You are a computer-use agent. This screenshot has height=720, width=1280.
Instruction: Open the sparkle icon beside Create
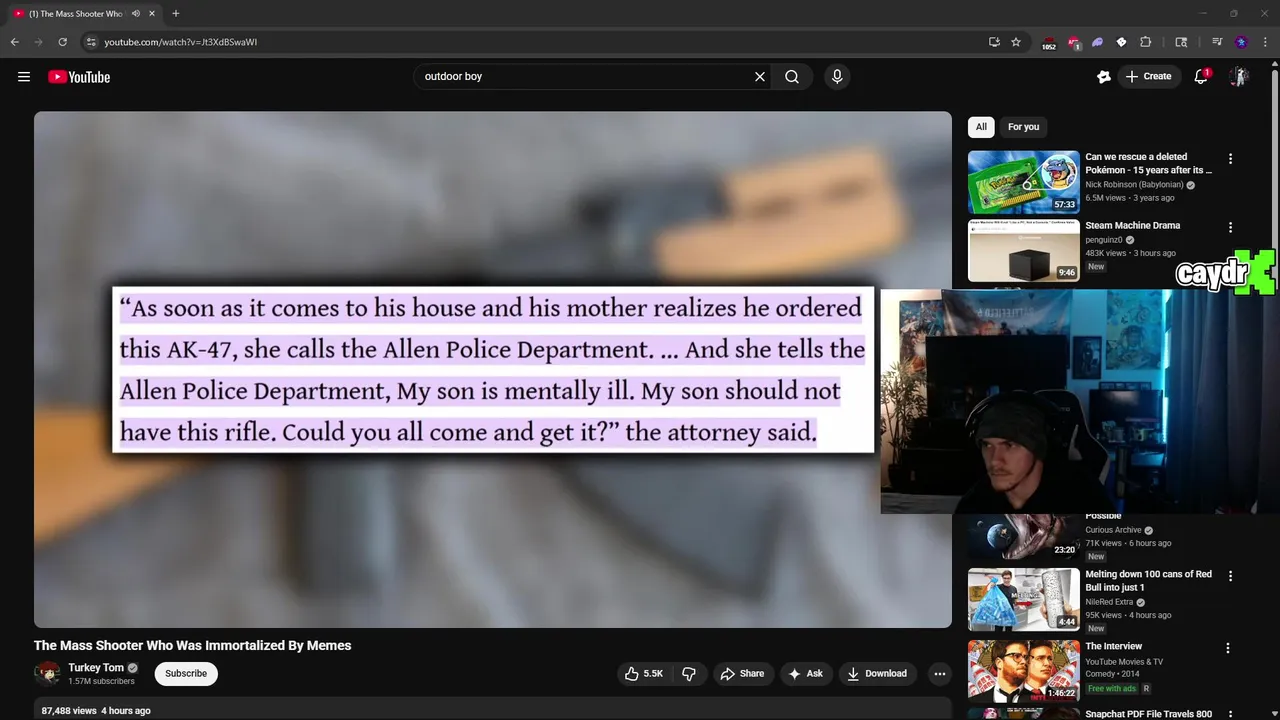click(x=1103, y=77)
